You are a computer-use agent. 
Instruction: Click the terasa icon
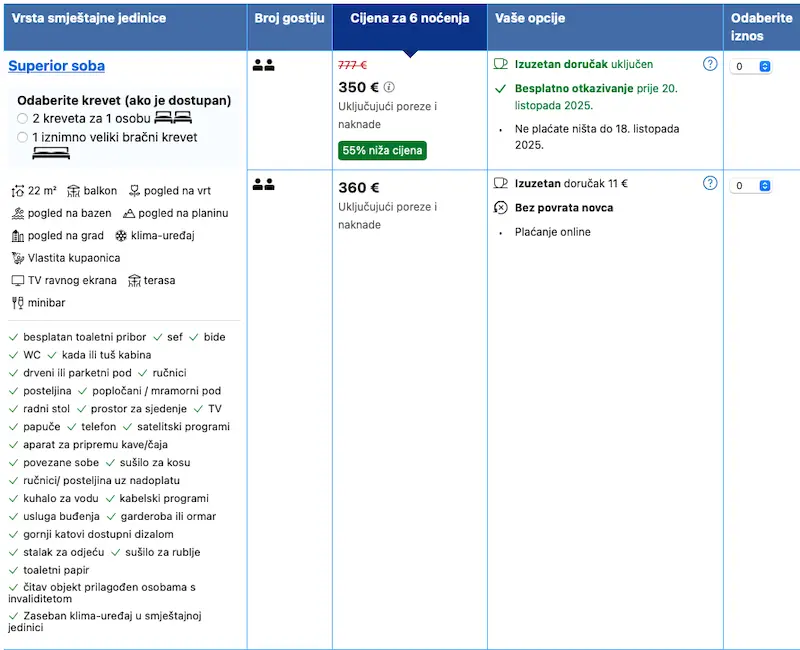coord(134,281)
